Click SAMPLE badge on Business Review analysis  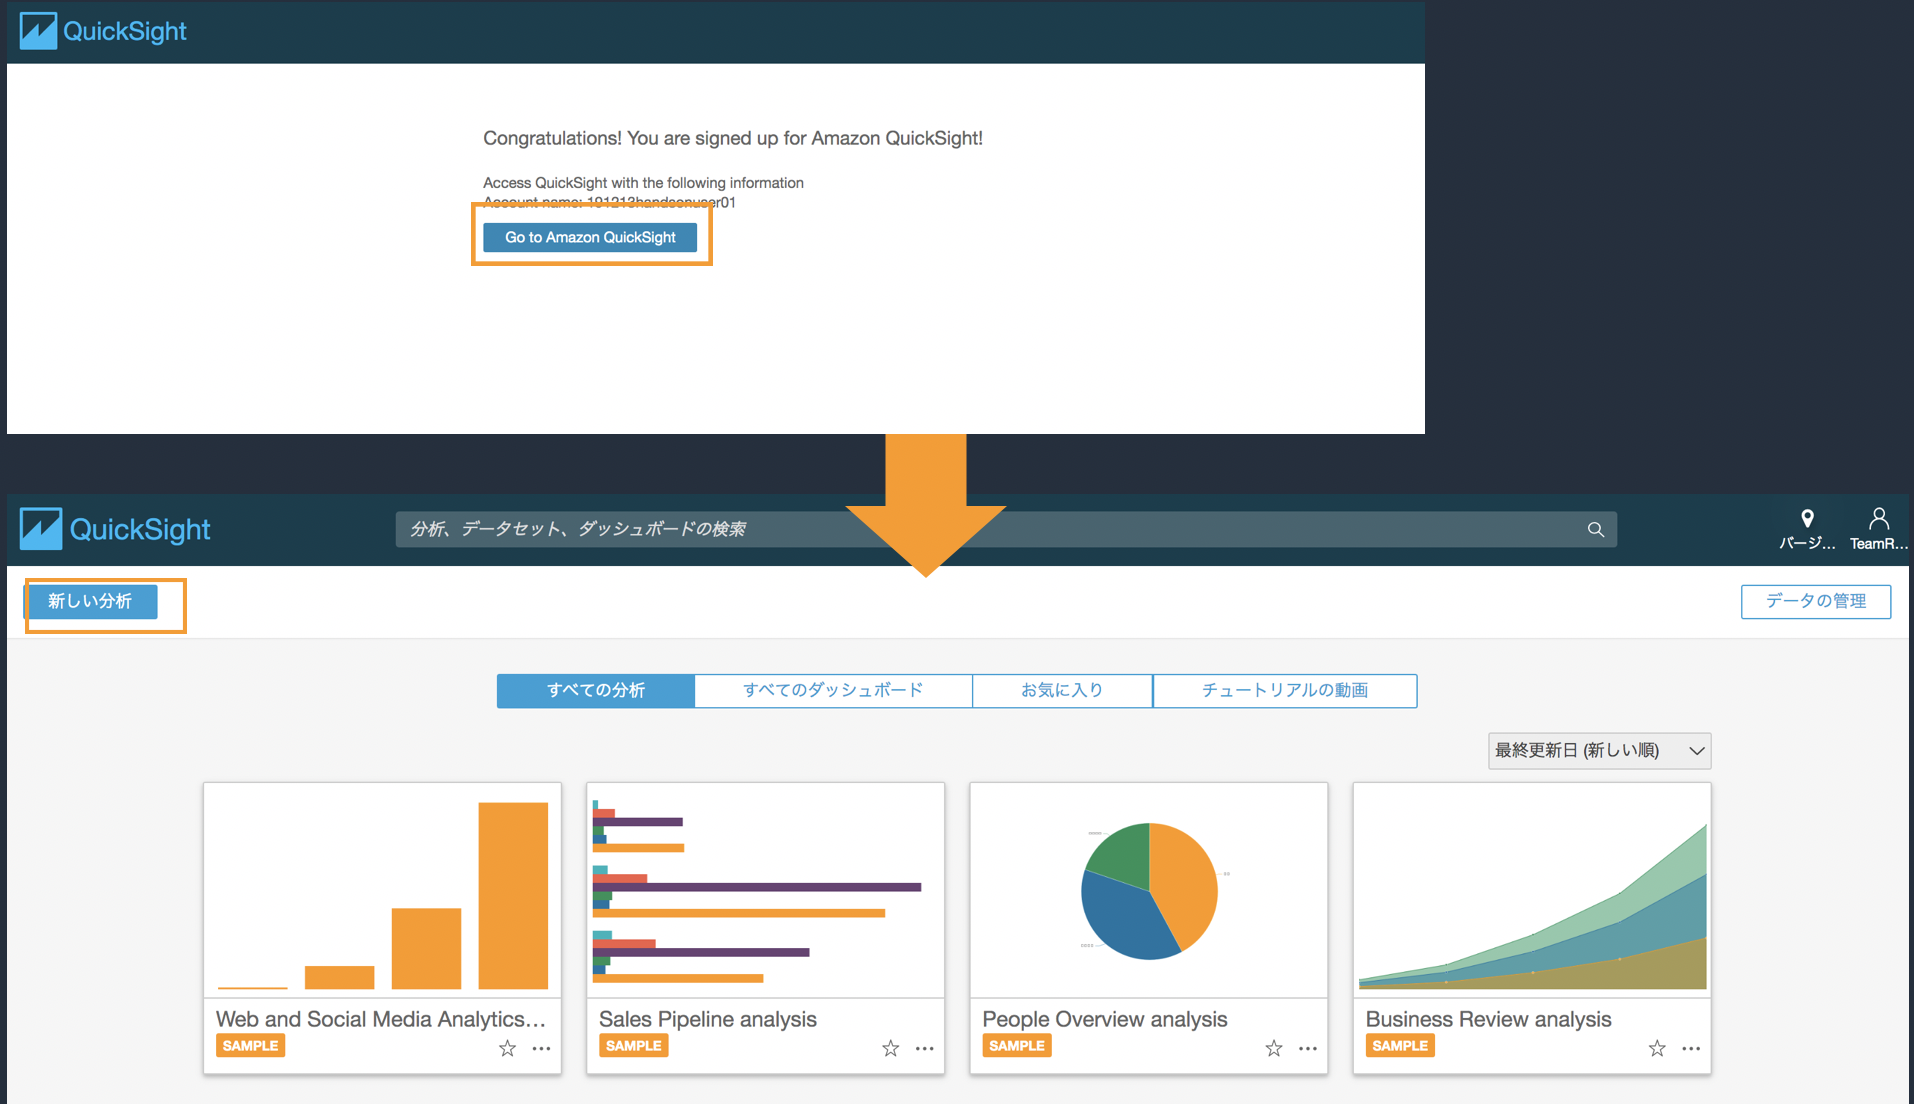pos(1400,1046)
